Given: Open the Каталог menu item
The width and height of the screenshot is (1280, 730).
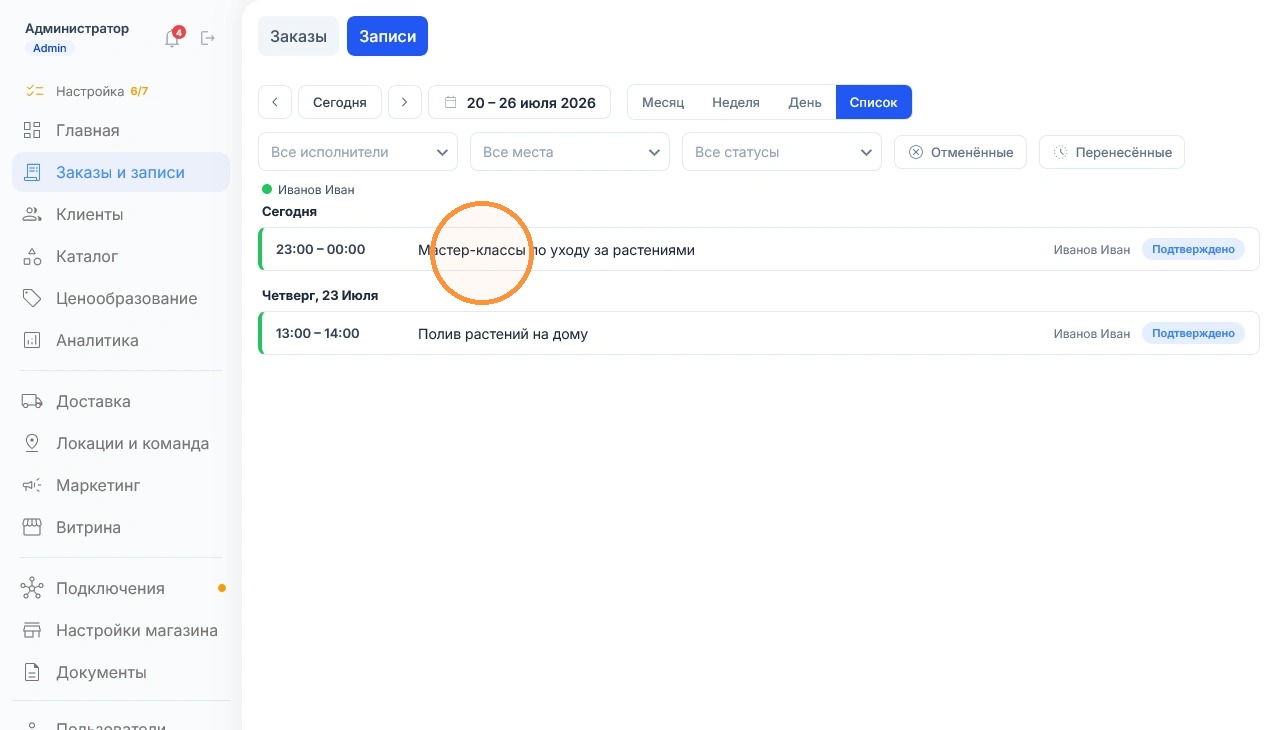Looking at the screenshot, I should 121,256.
